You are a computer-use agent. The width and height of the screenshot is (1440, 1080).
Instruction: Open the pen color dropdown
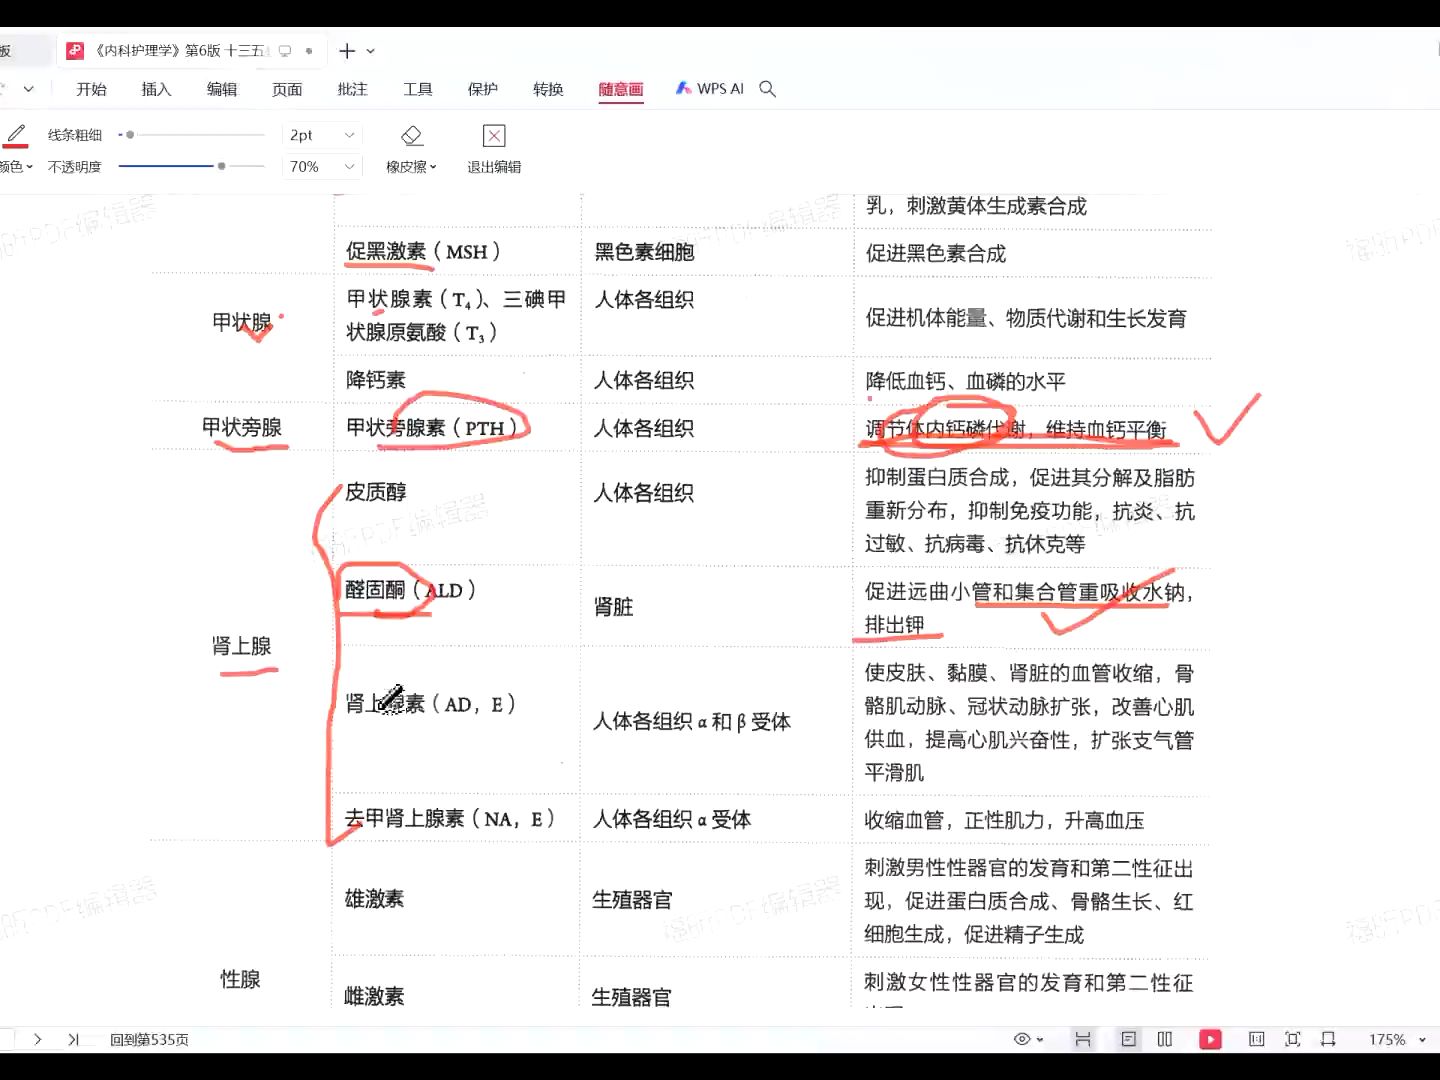pyautogui.click(x=16, y=167)
